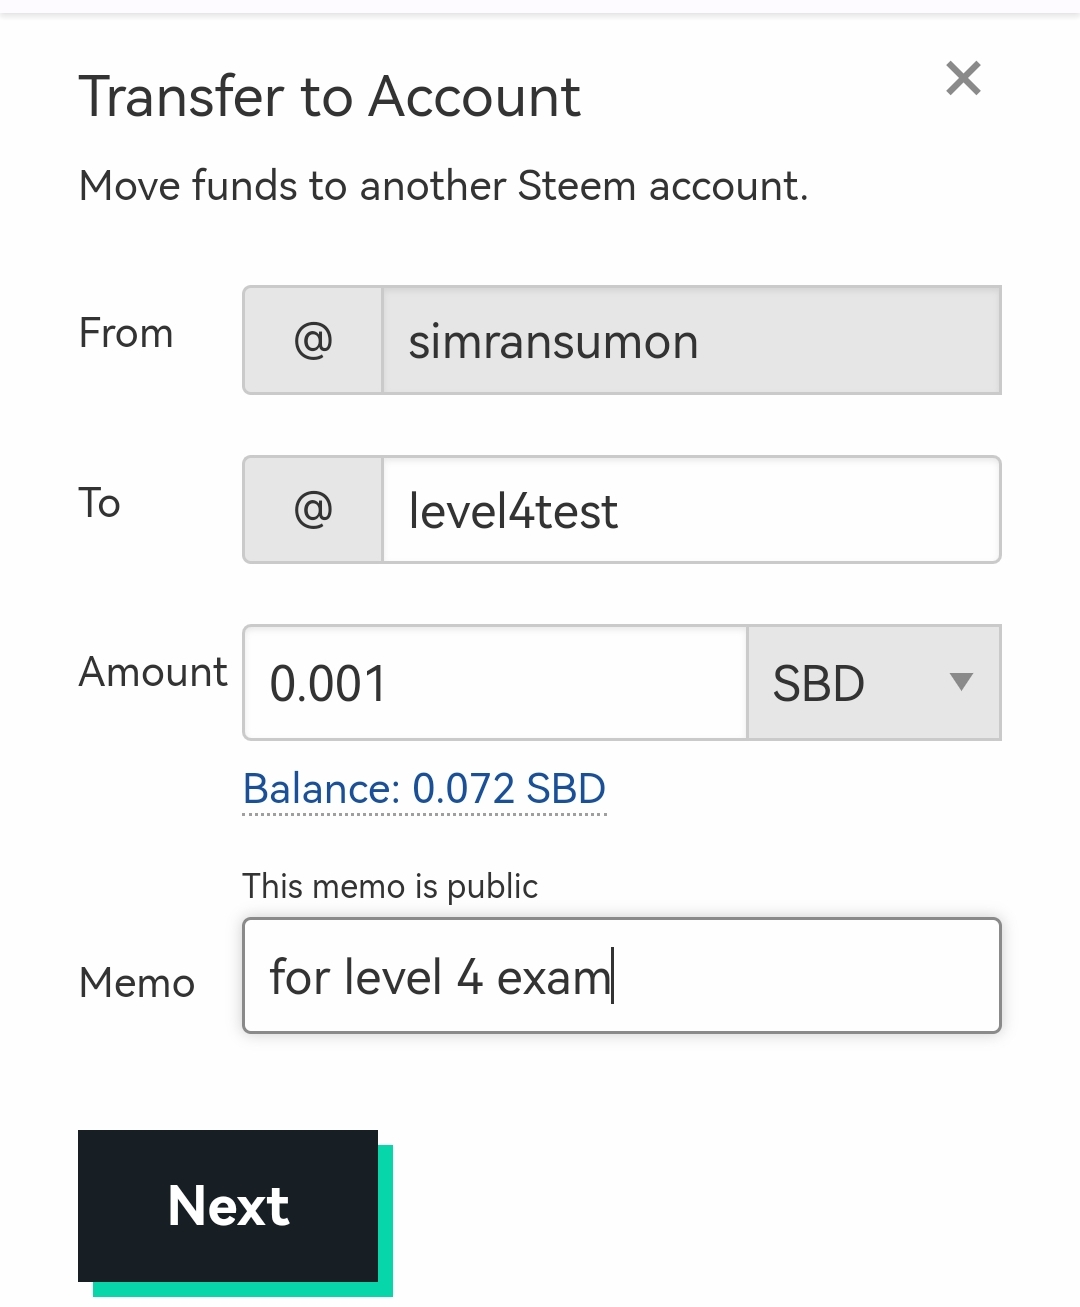
Task: Open the SBD currency selector
Action: pyautogui.click(x=872, y=683)
